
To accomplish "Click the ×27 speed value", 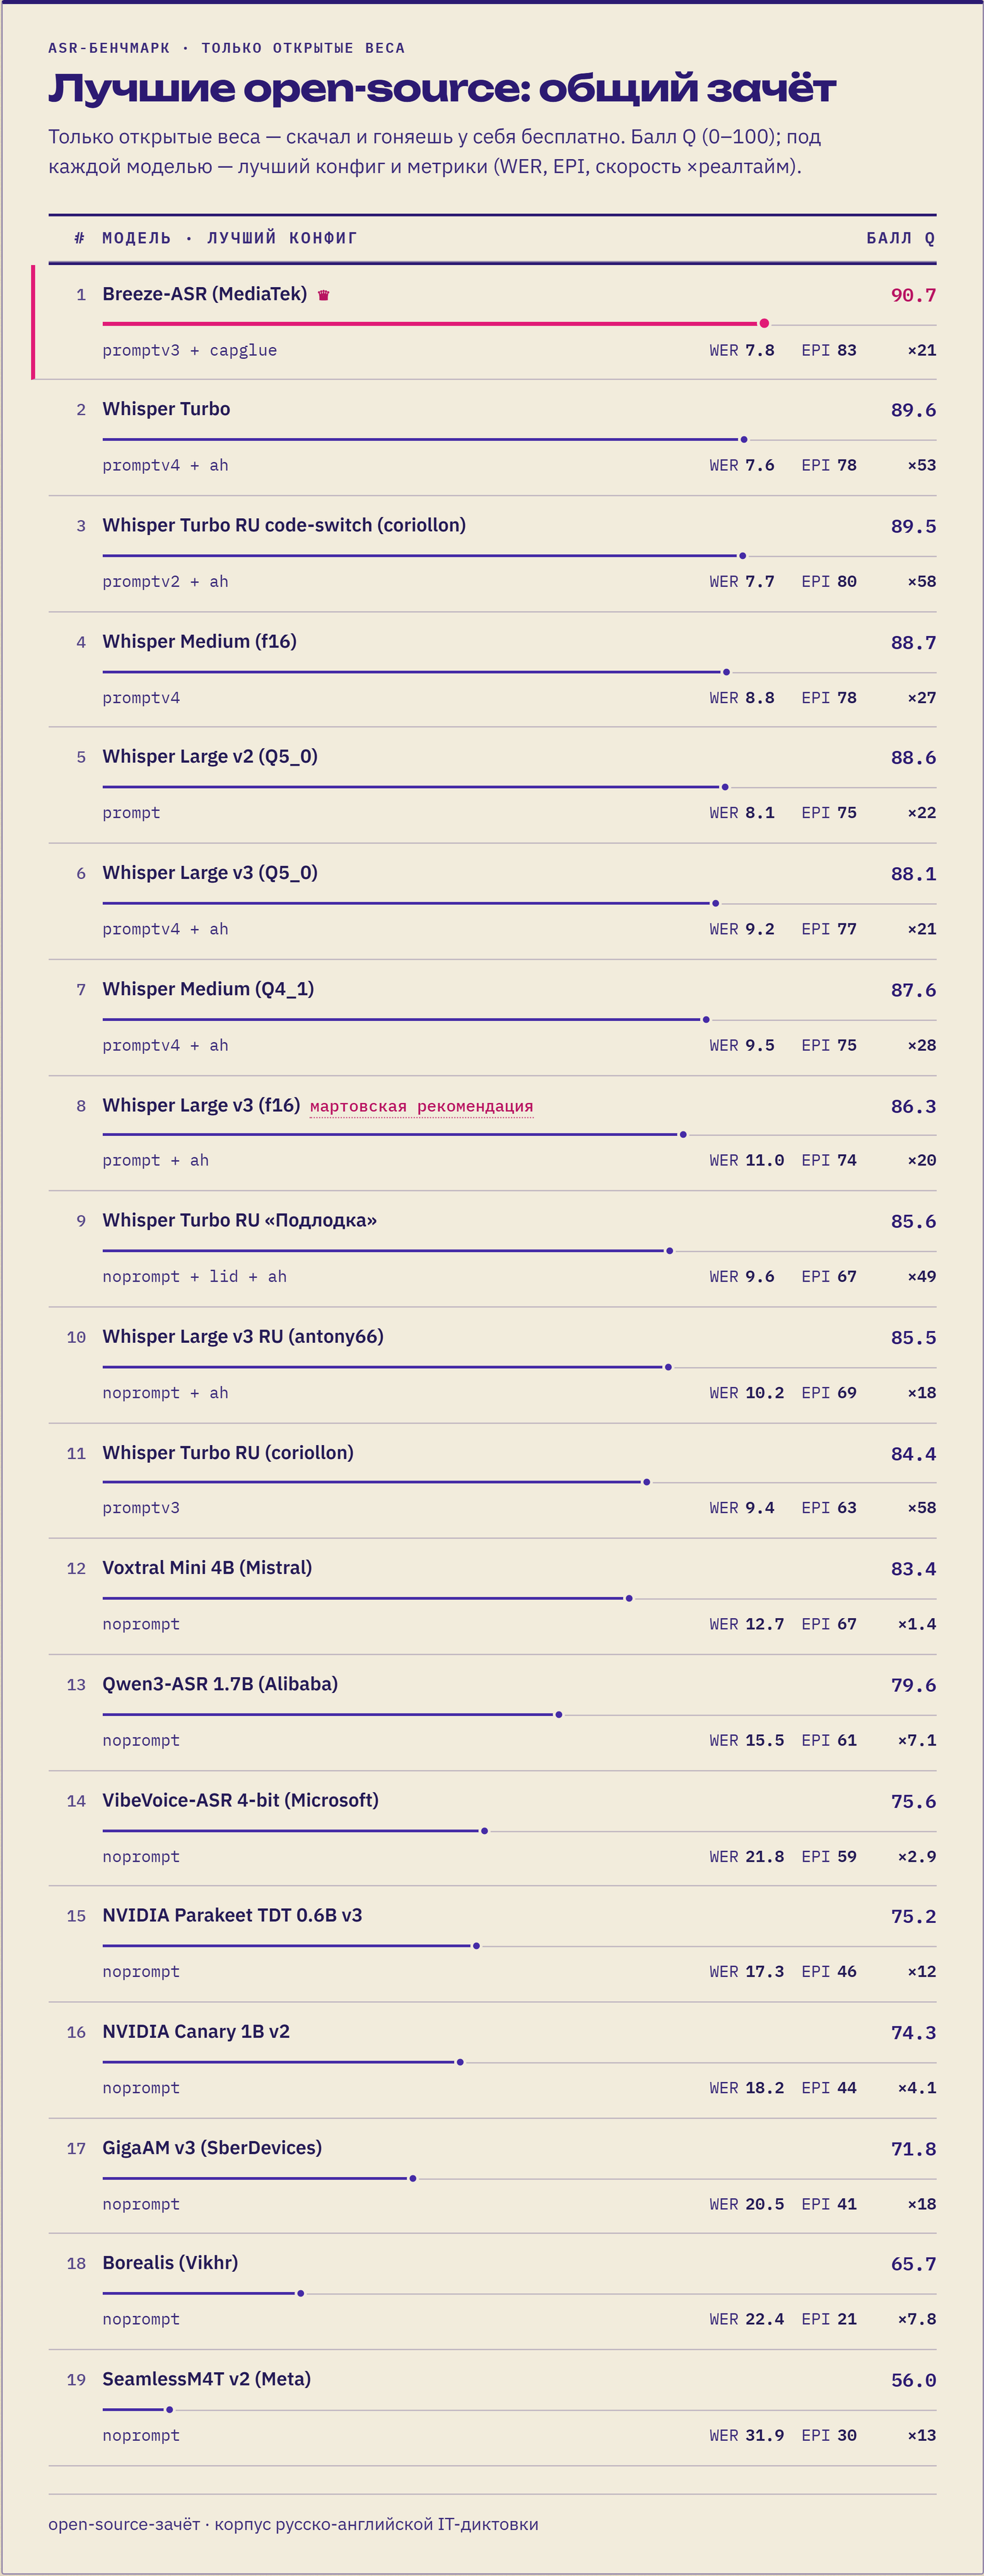I will pos(922,697).
